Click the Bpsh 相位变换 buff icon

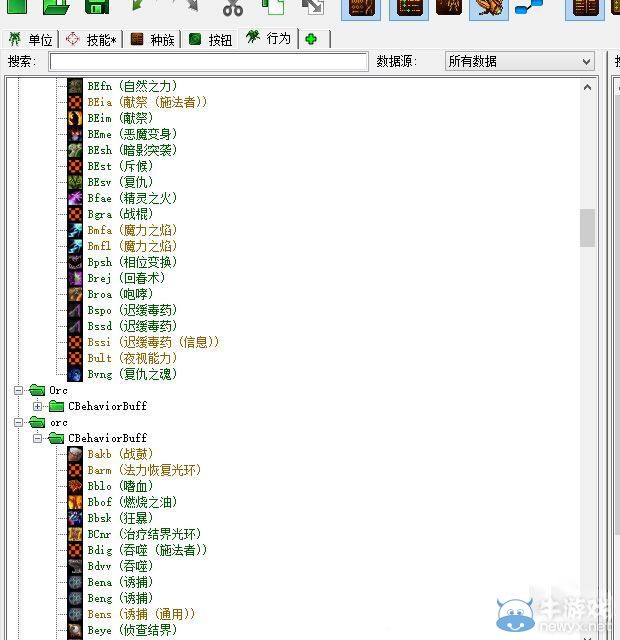point(75,262)
